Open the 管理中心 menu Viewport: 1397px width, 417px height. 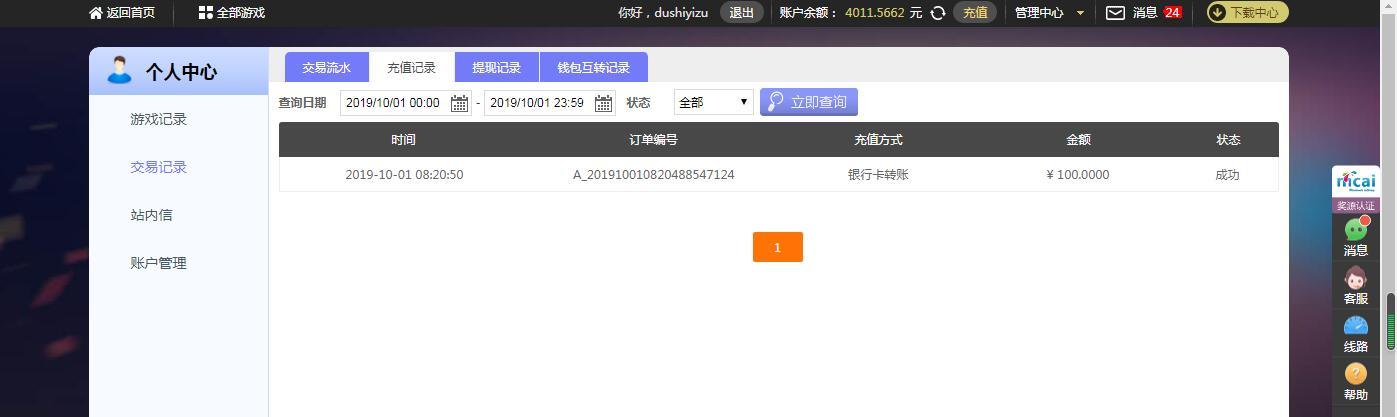click(x=1039, y=13)
